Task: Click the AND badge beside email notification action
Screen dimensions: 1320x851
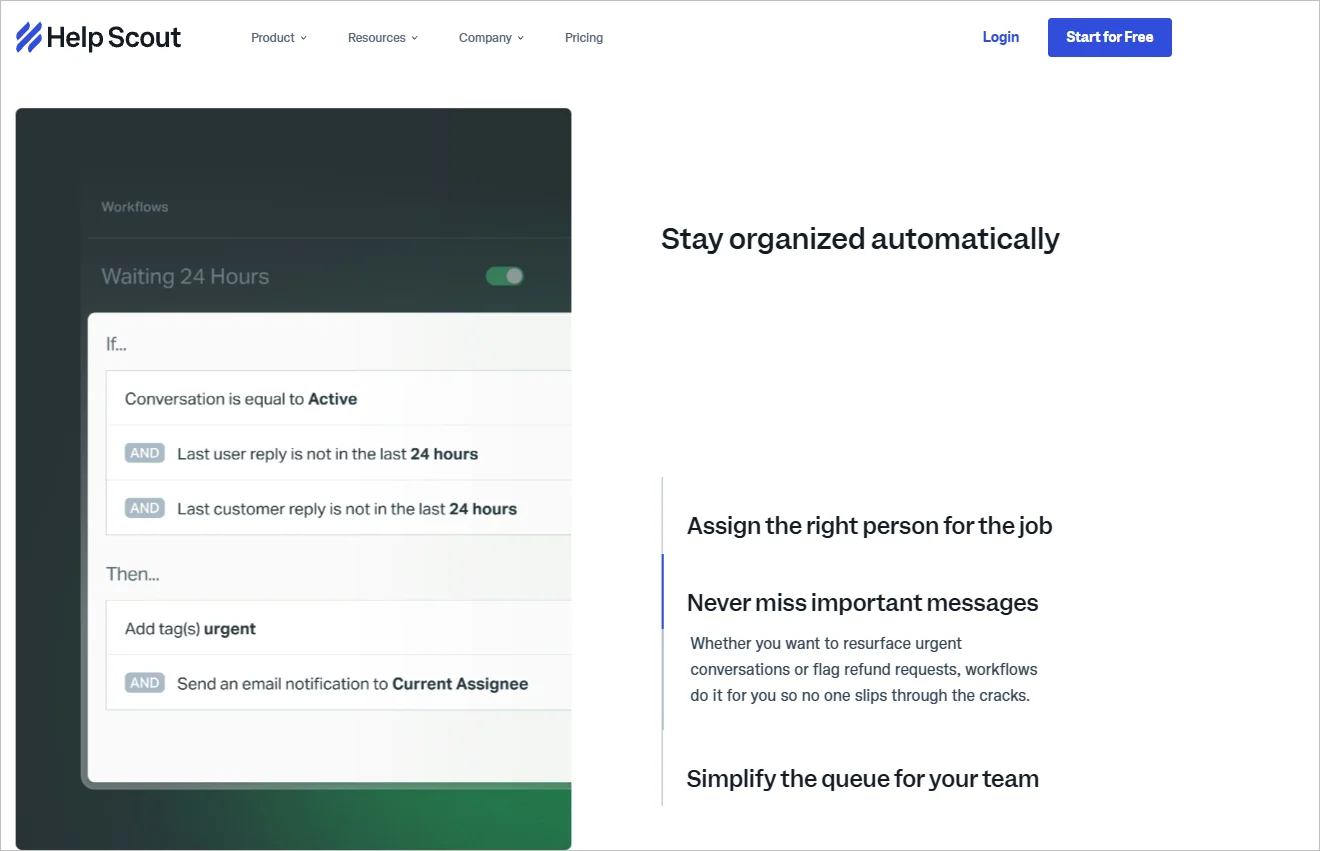Action: pos(144,682)
